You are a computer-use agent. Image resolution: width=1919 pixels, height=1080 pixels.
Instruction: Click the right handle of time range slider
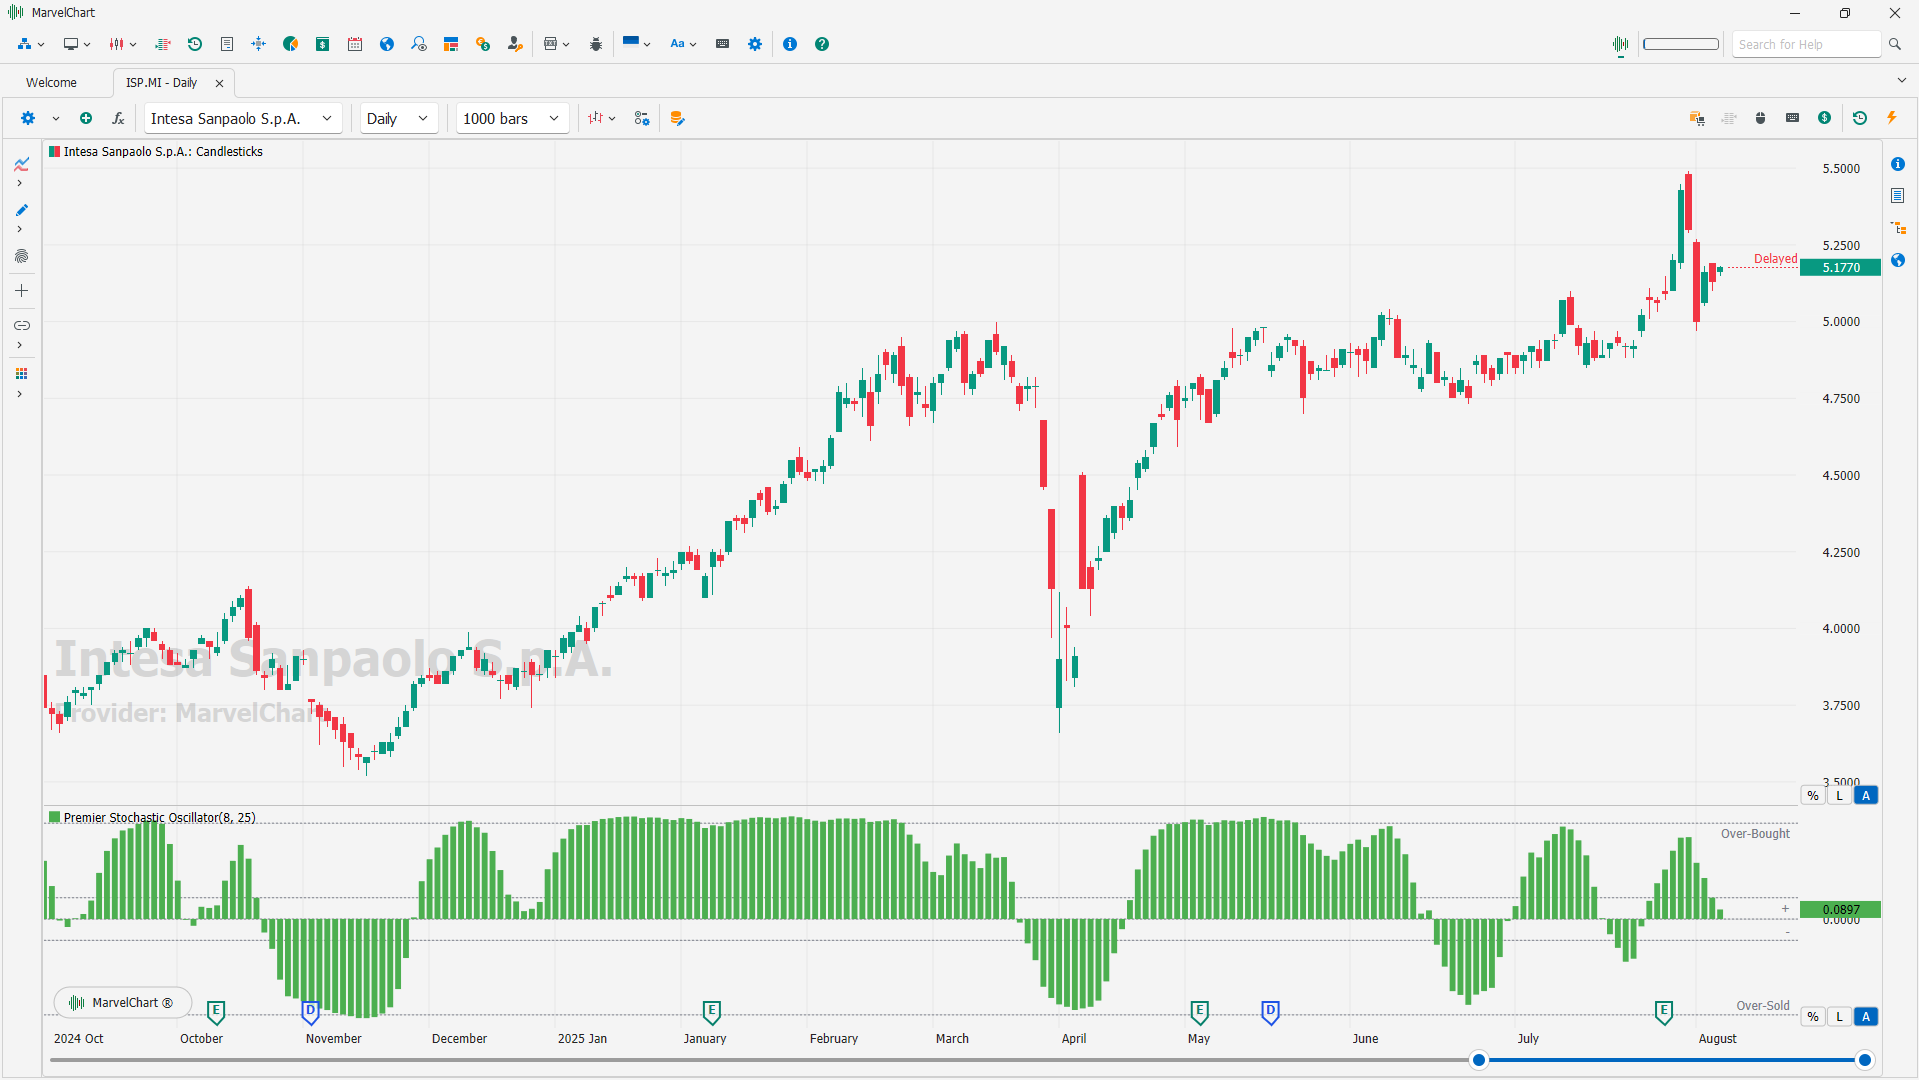pyautogui.click(x=1865, y=1060)
